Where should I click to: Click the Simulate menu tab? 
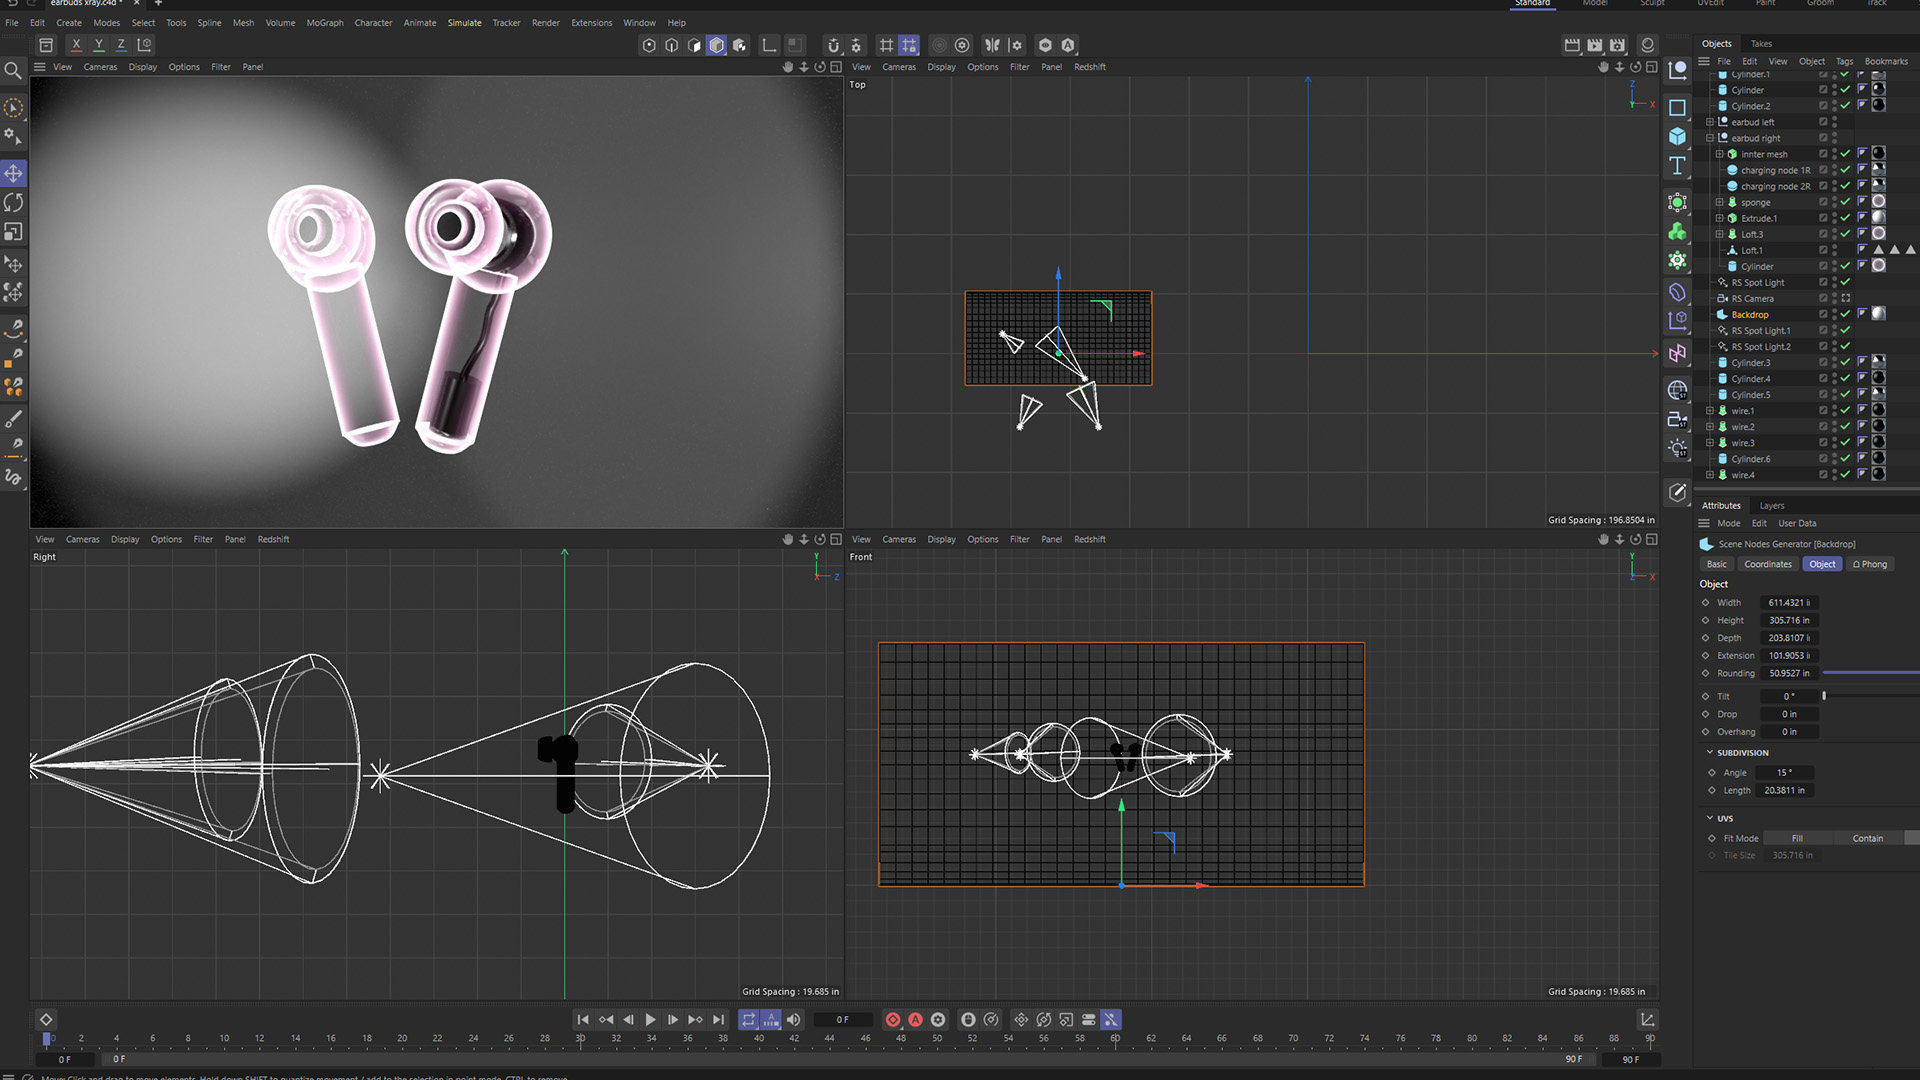[464, 22]
